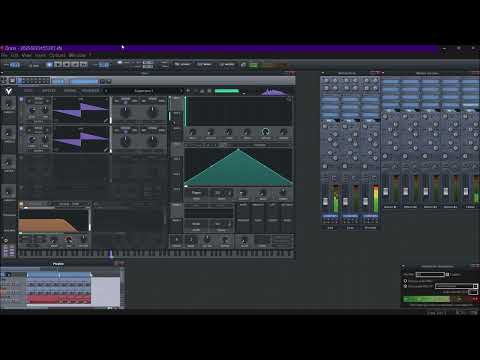Click the oscillator 1 level knob
Viewport: 480px width, 360px height.
(x=33, y=110)
